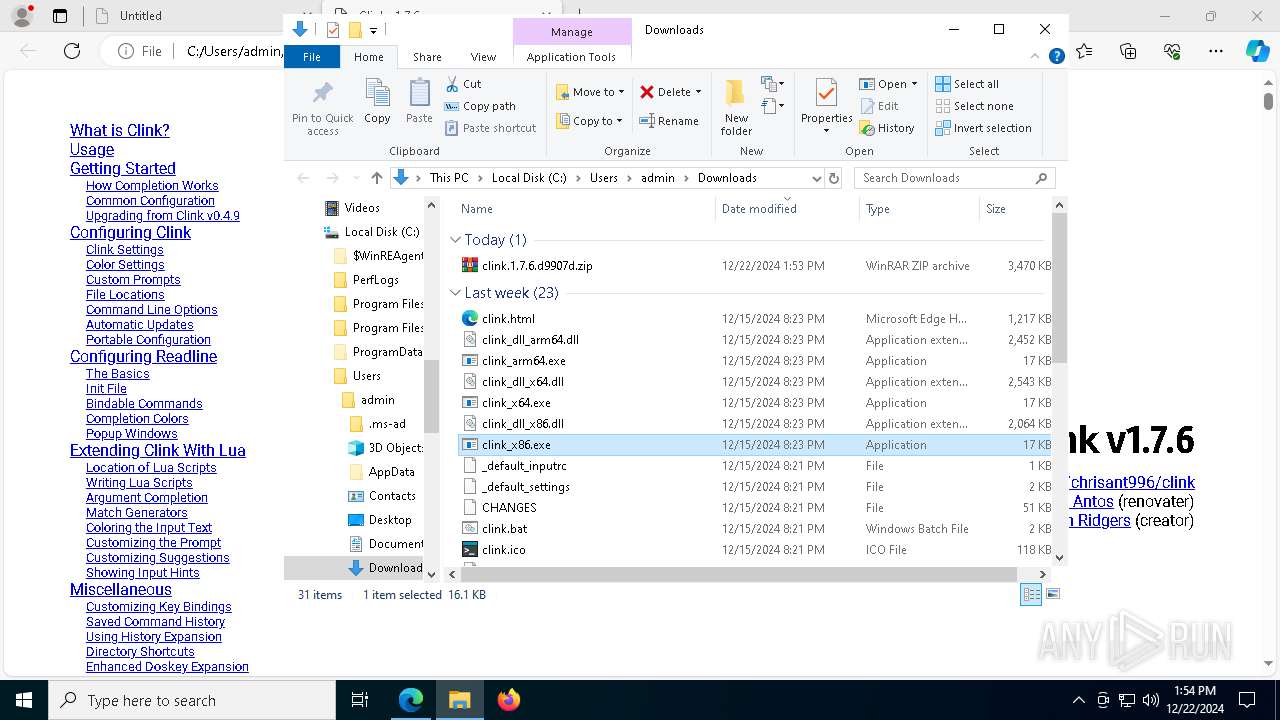Open Microsoft Edge from the taskbar
The image size is (1280, 720).
tap(411, 700)
